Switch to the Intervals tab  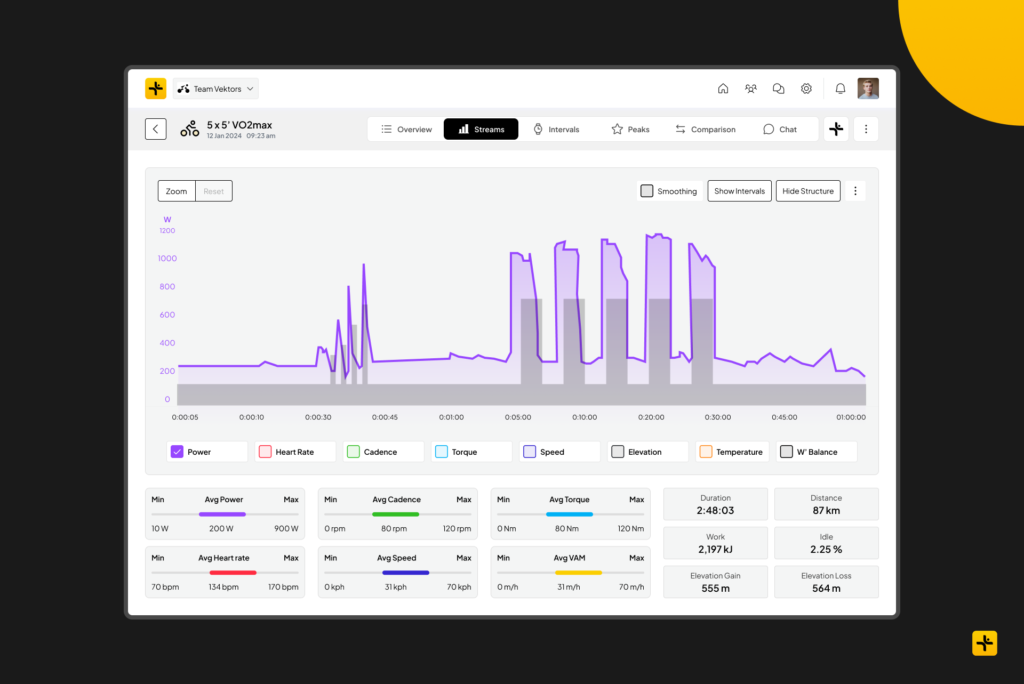[556, 129]
